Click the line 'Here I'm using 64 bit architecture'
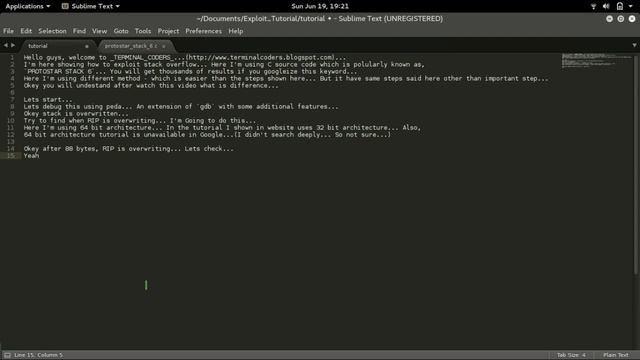 coord(222,128)
